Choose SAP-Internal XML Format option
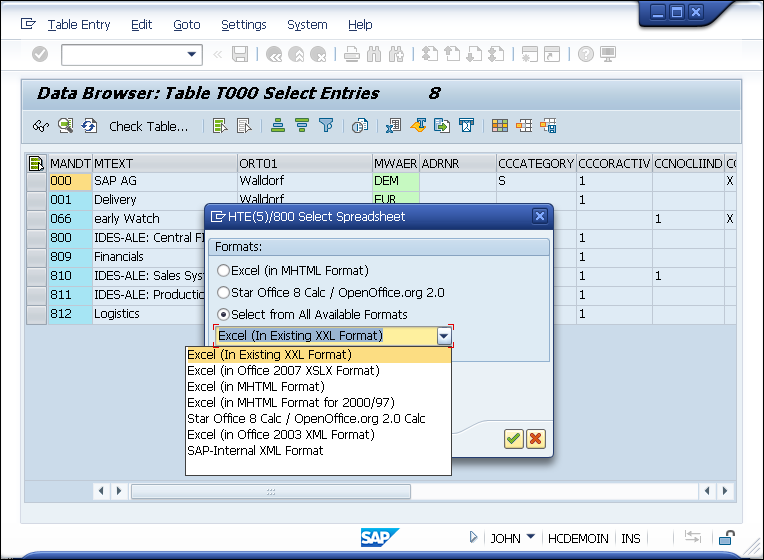Screen dimensions: 764x560 (318, 451)
